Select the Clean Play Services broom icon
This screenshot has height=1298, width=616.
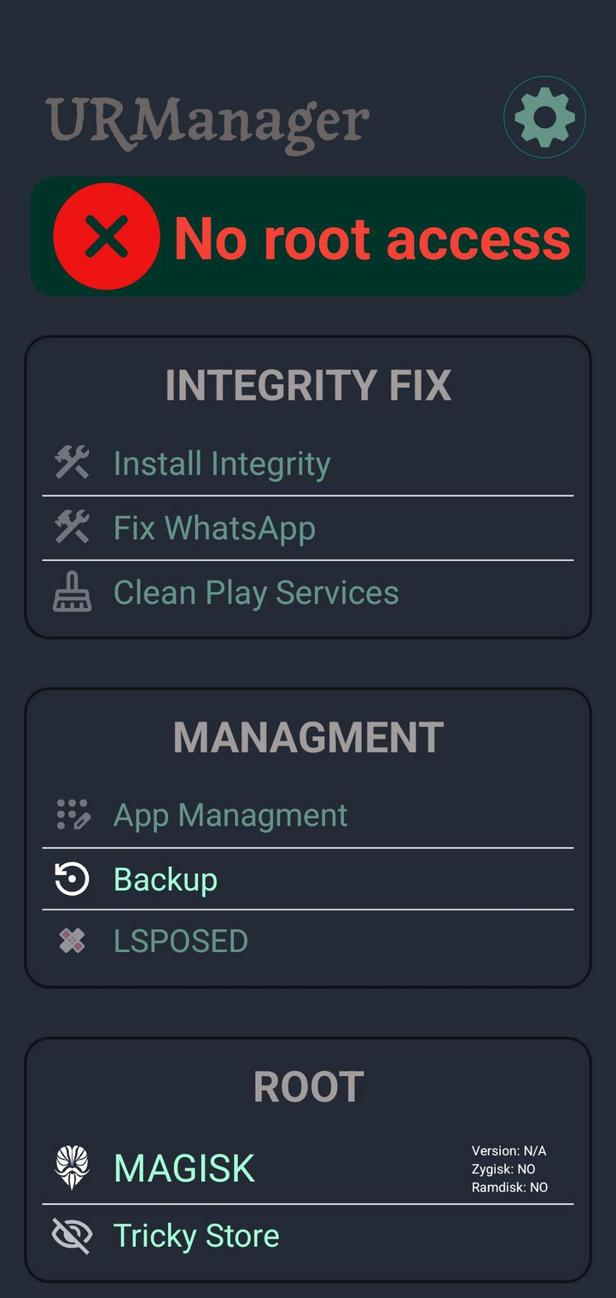[70, 592]
